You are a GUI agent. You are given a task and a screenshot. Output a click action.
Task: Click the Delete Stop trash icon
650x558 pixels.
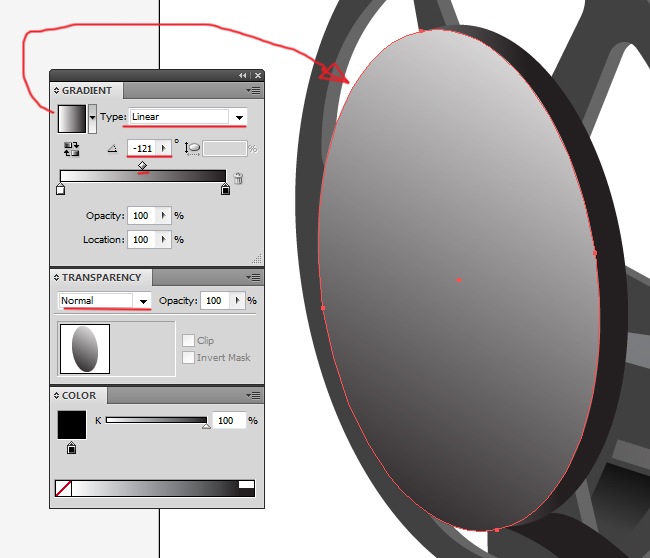[x=238, y=179]
